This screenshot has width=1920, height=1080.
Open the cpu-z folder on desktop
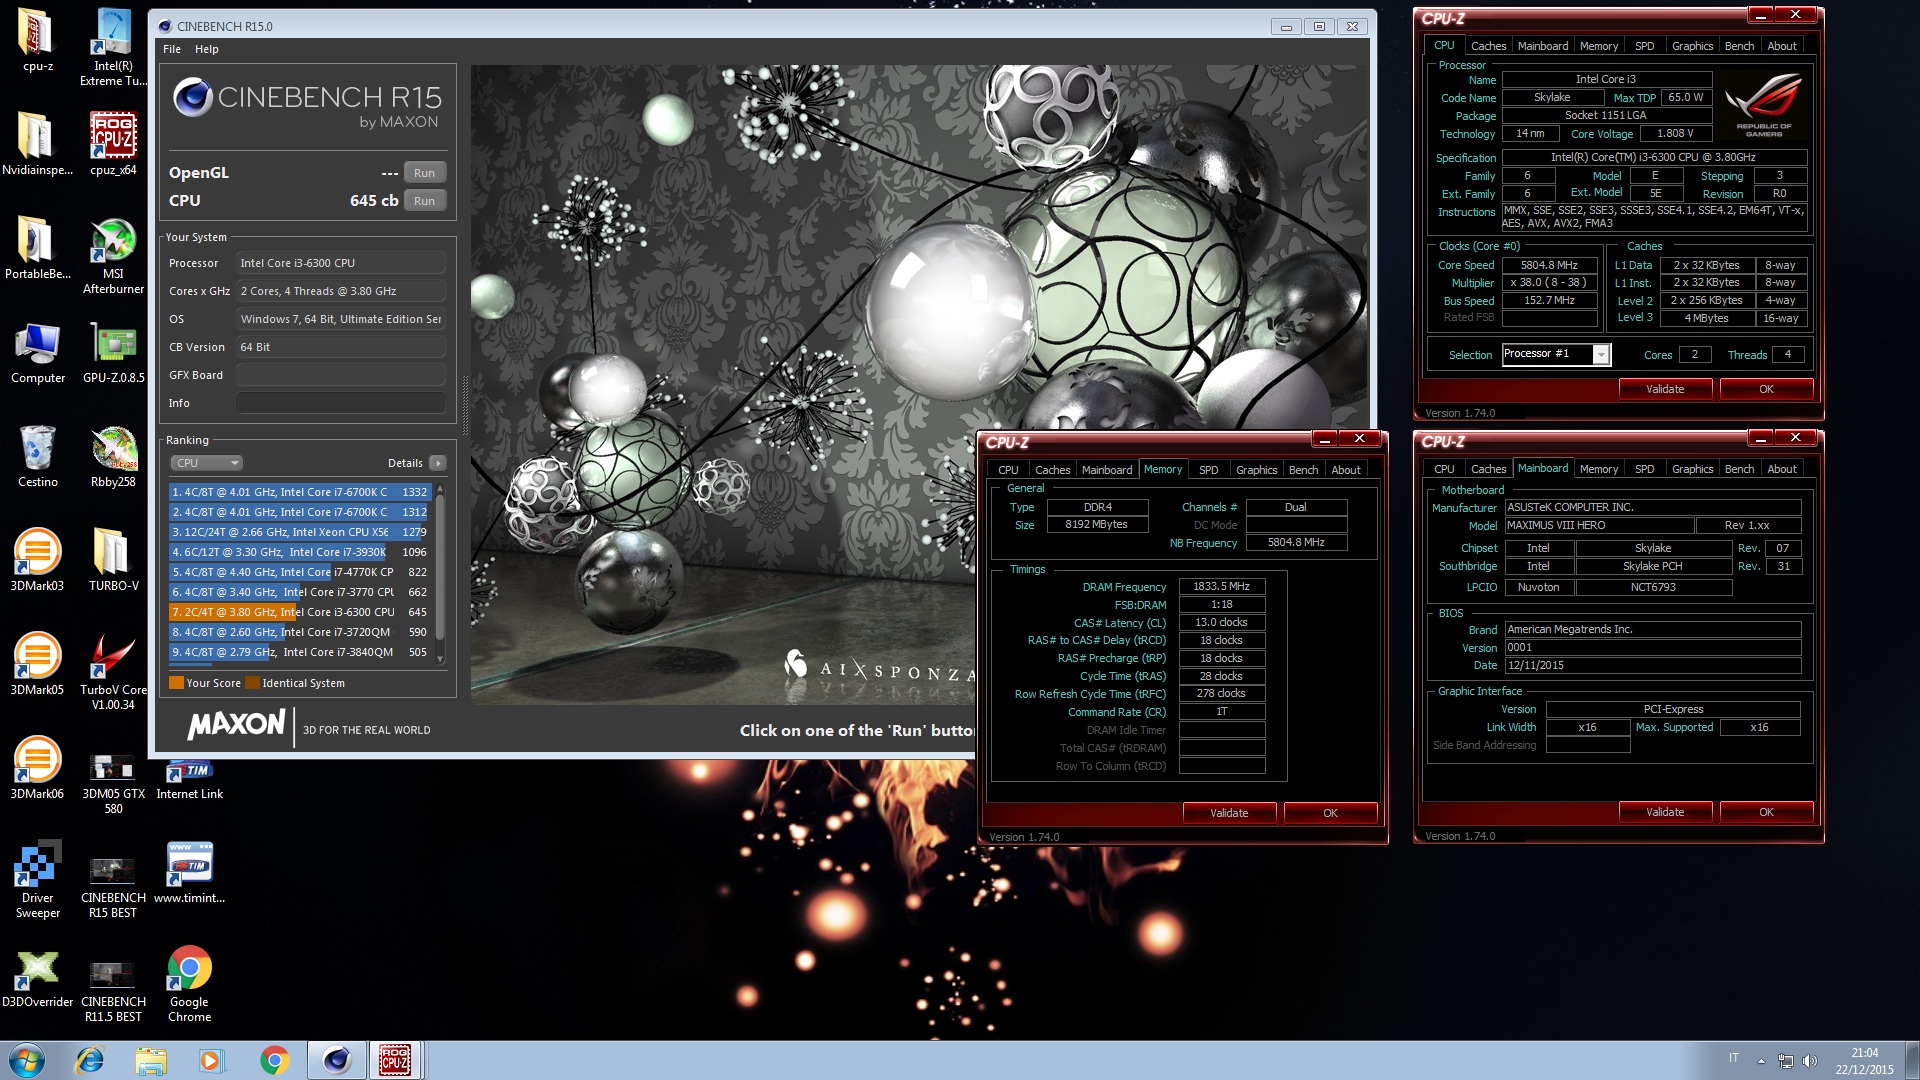tap(37, 40)
